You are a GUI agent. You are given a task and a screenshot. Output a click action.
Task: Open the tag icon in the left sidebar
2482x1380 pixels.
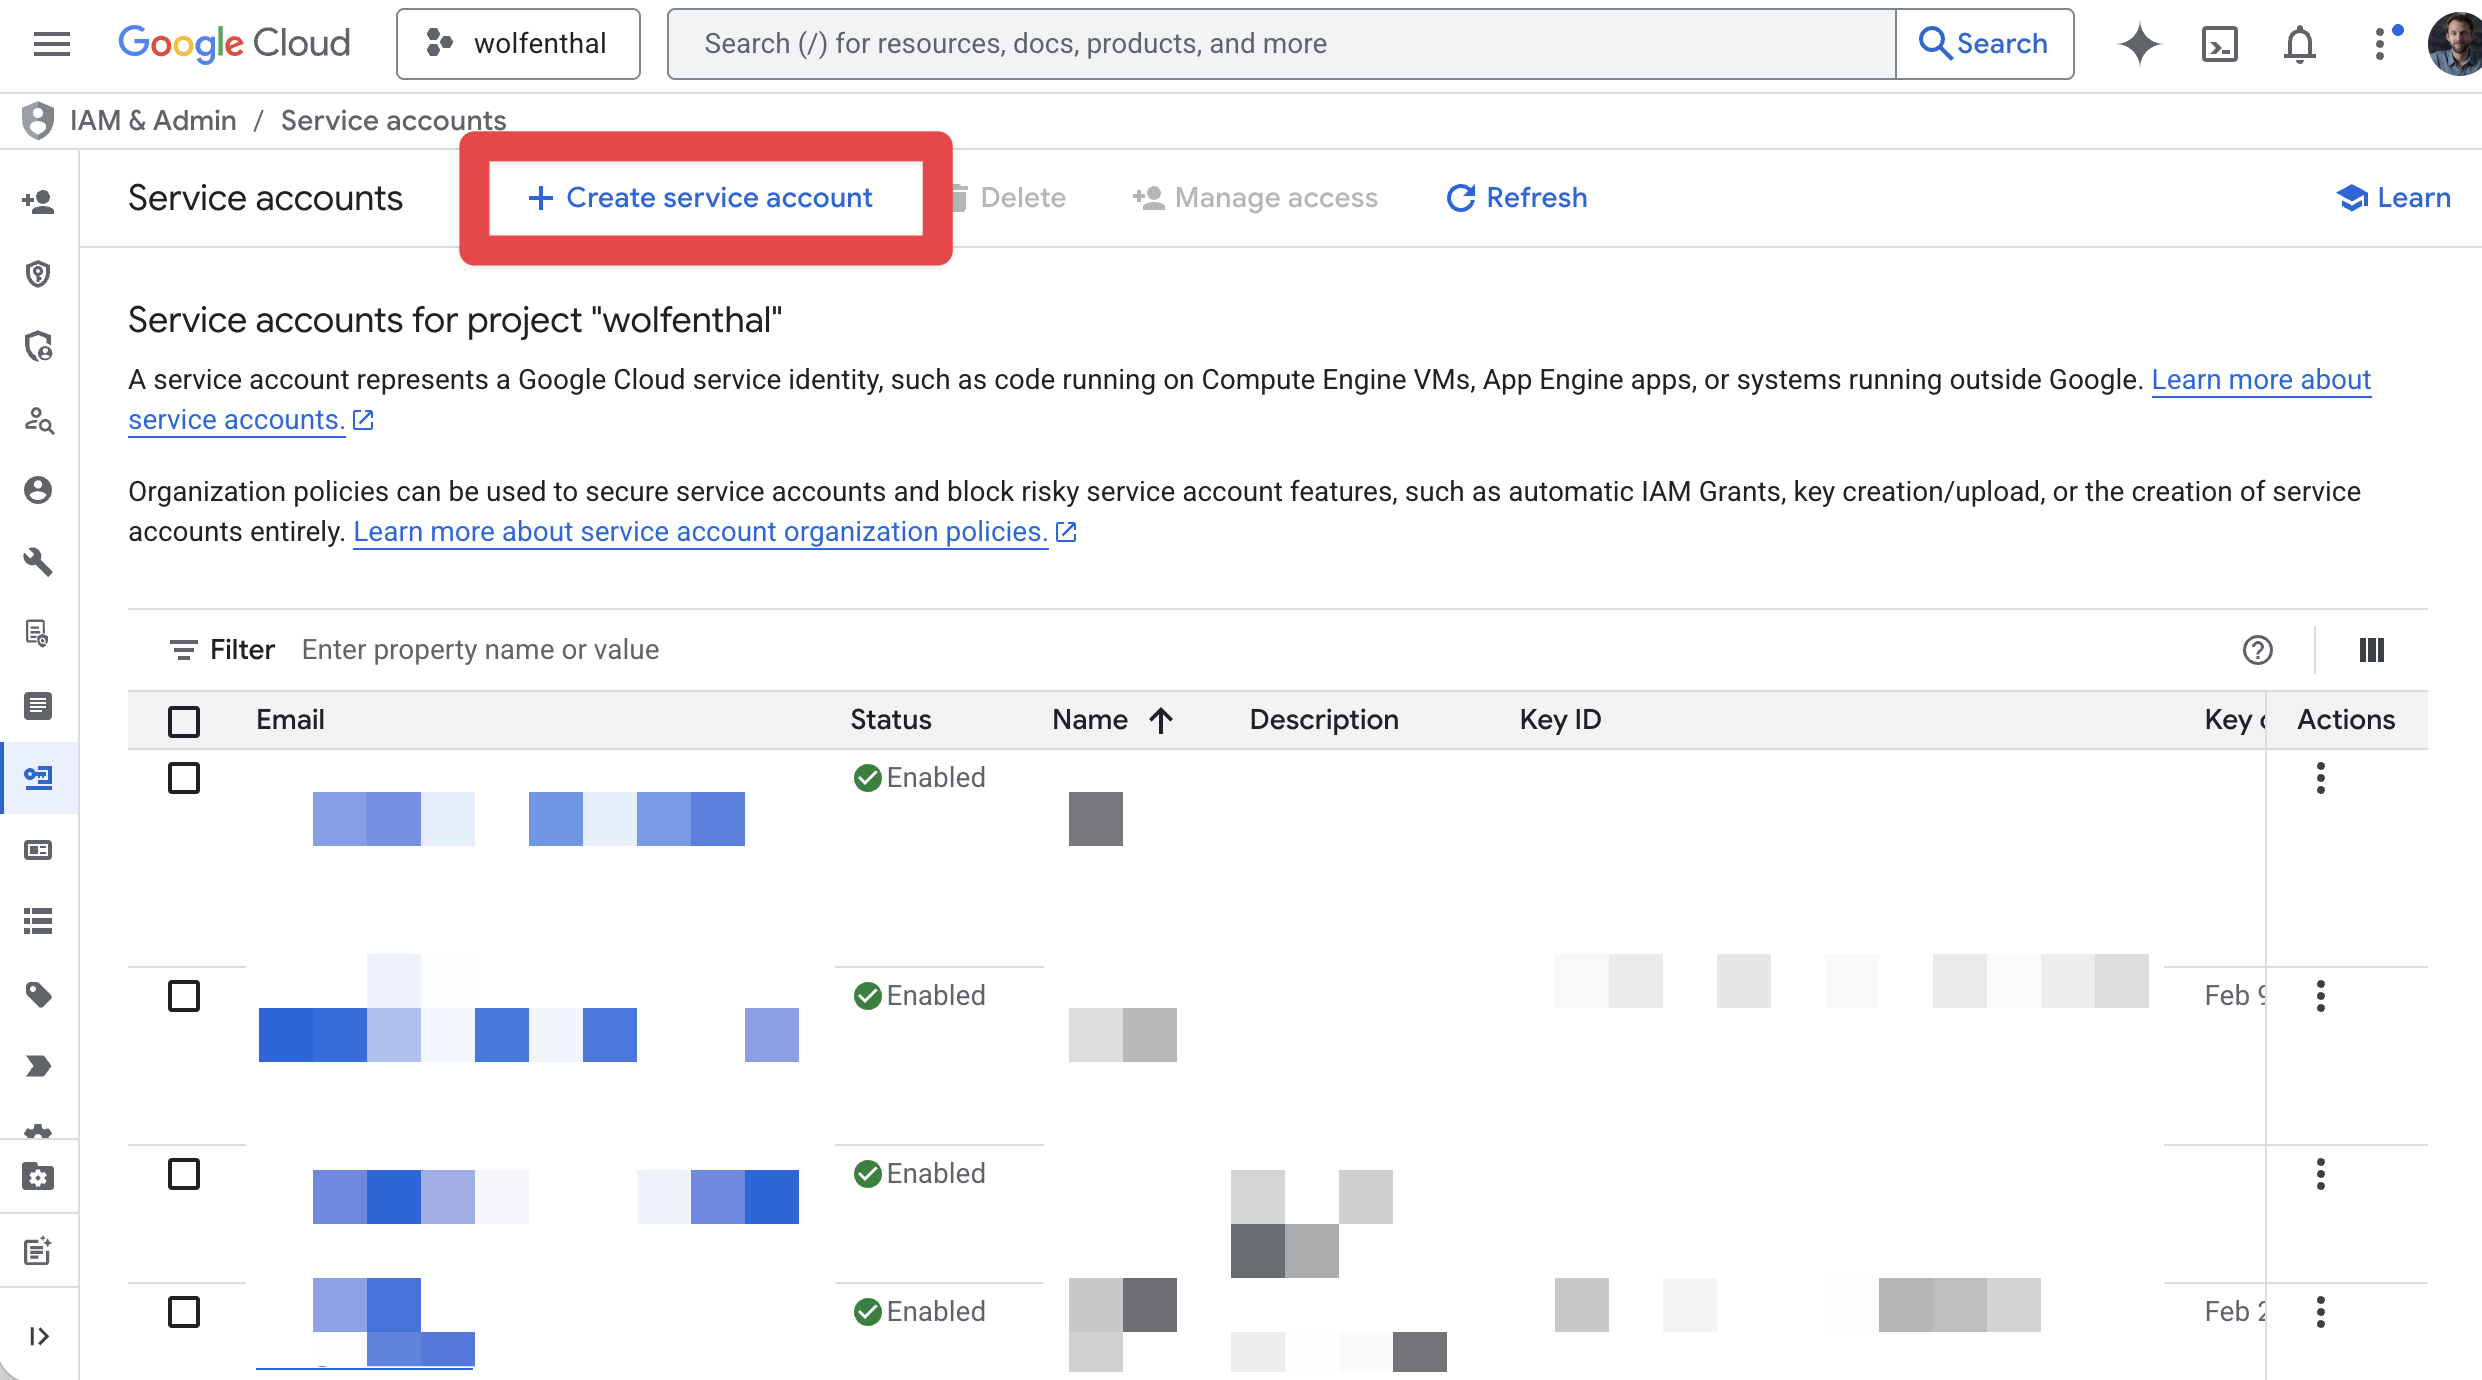coord(38,994)
